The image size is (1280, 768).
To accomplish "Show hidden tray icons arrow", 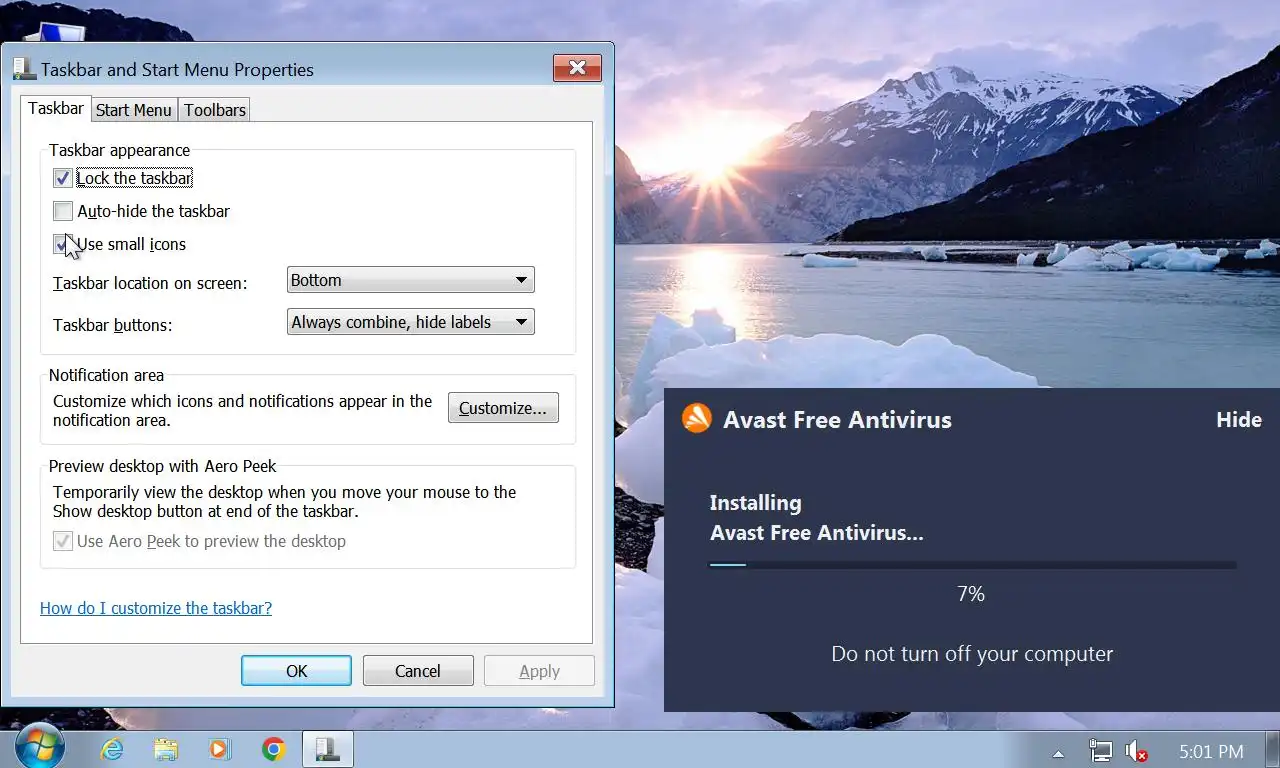I will 1058,752.
